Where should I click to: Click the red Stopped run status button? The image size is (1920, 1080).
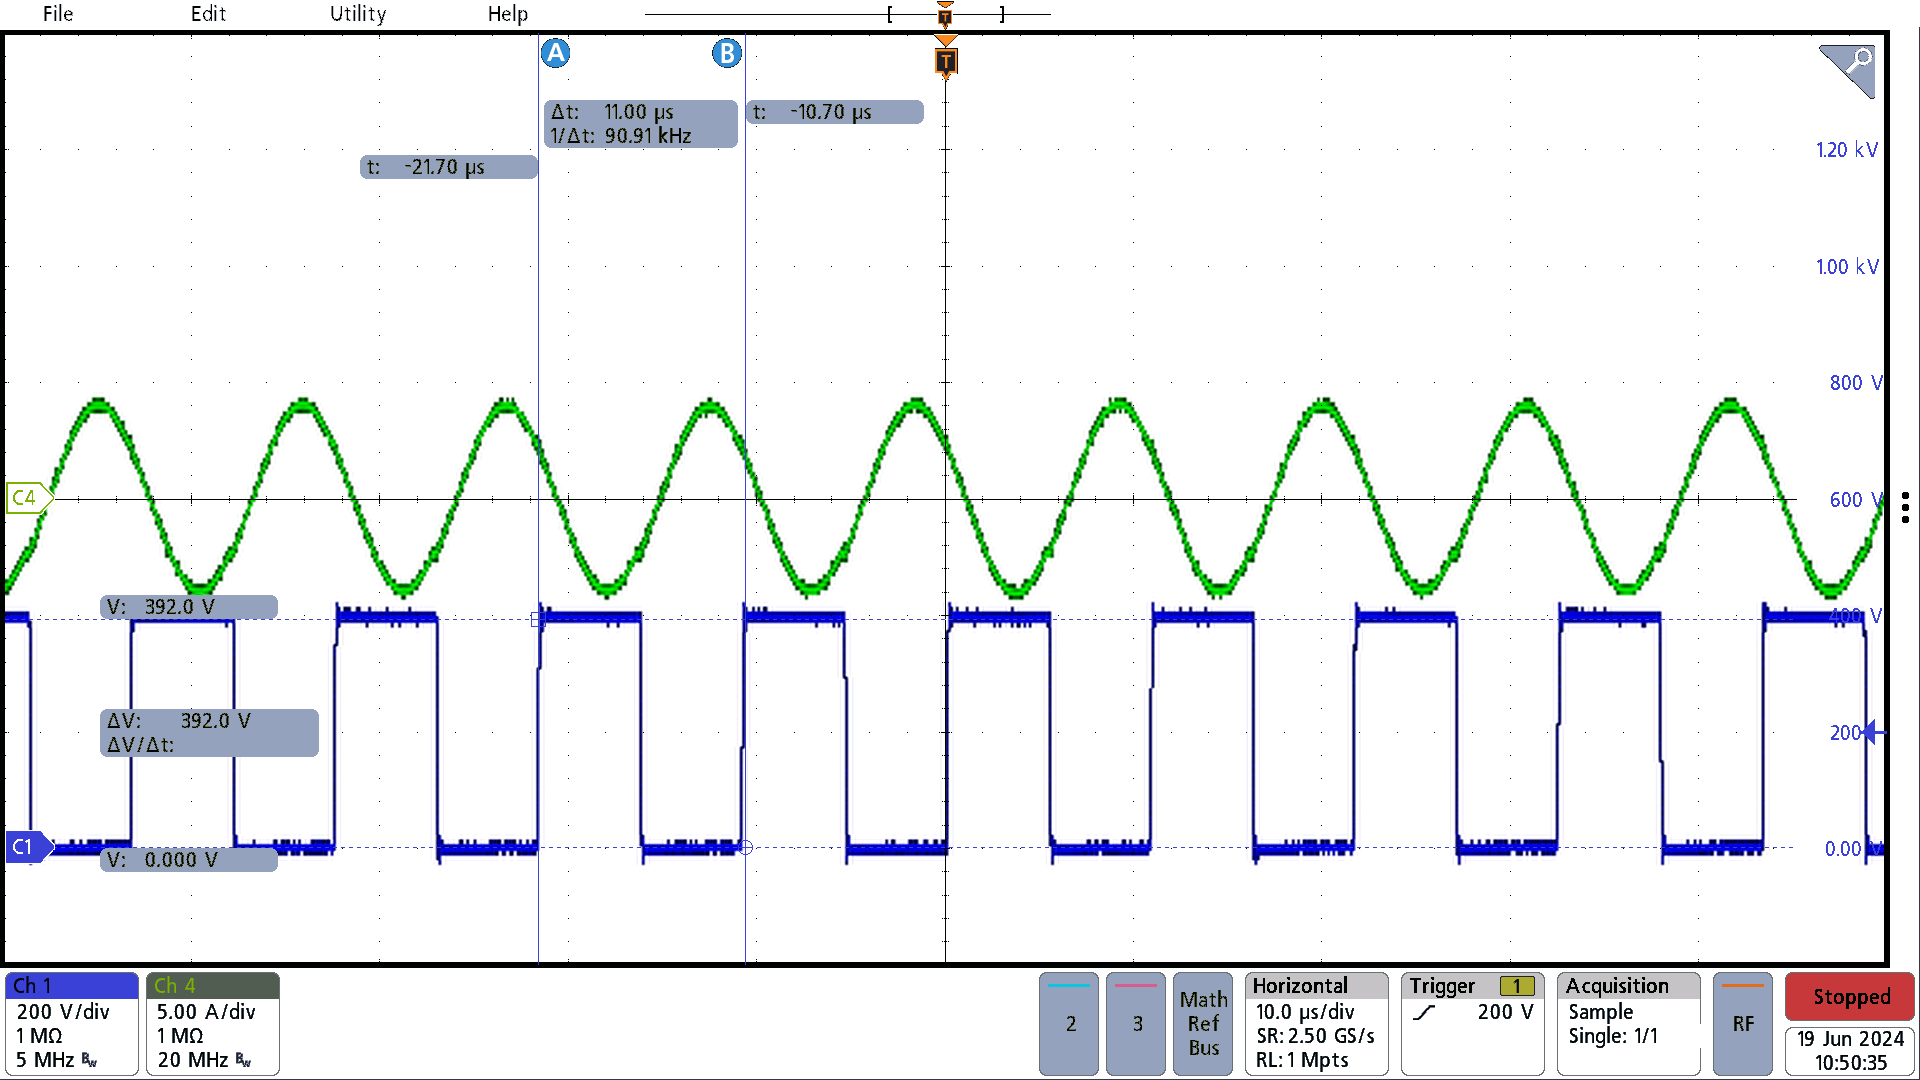(1851, 997)
